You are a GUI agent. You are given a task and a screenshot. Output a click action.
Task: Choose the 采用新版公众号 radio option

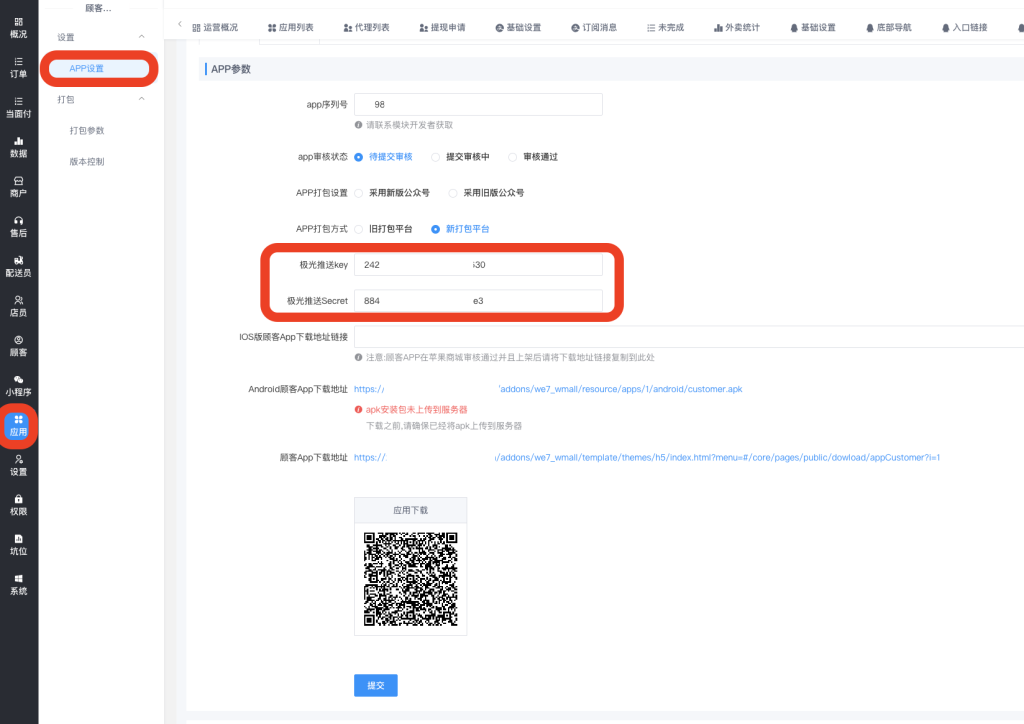pyautogui.click(x=359, y=193)
